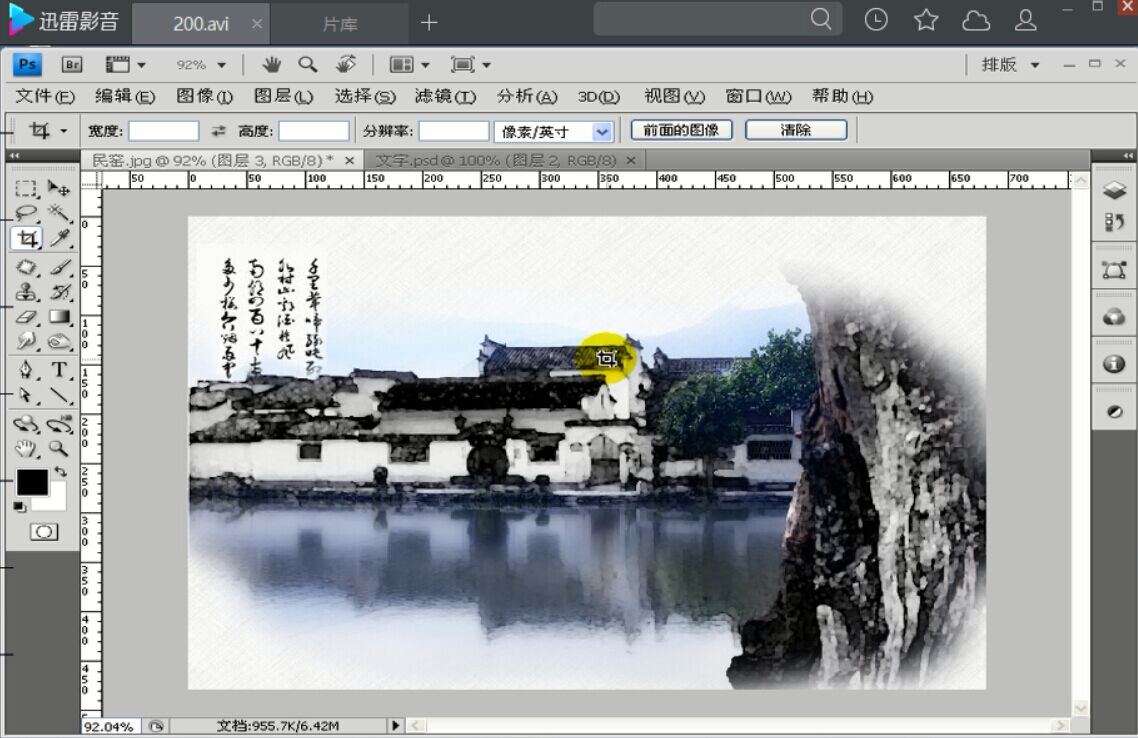Enter Quick Mask mode

click(x=43, y=531)
